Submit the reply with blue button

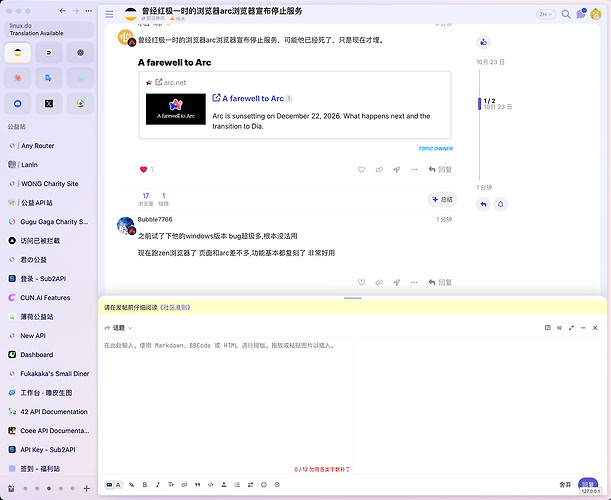pos(588,484)
